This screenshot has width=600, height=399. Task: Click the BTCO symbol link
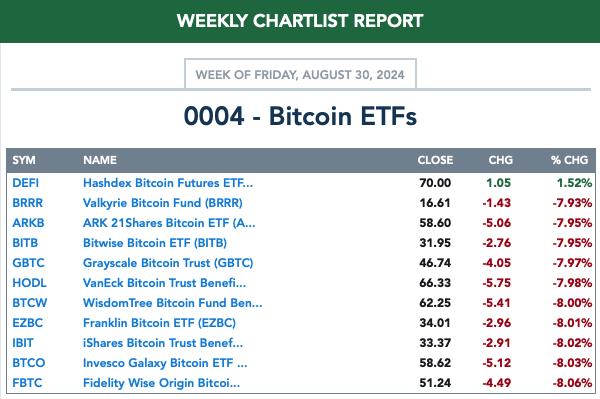pyautogui.click(x=29, y=363)
